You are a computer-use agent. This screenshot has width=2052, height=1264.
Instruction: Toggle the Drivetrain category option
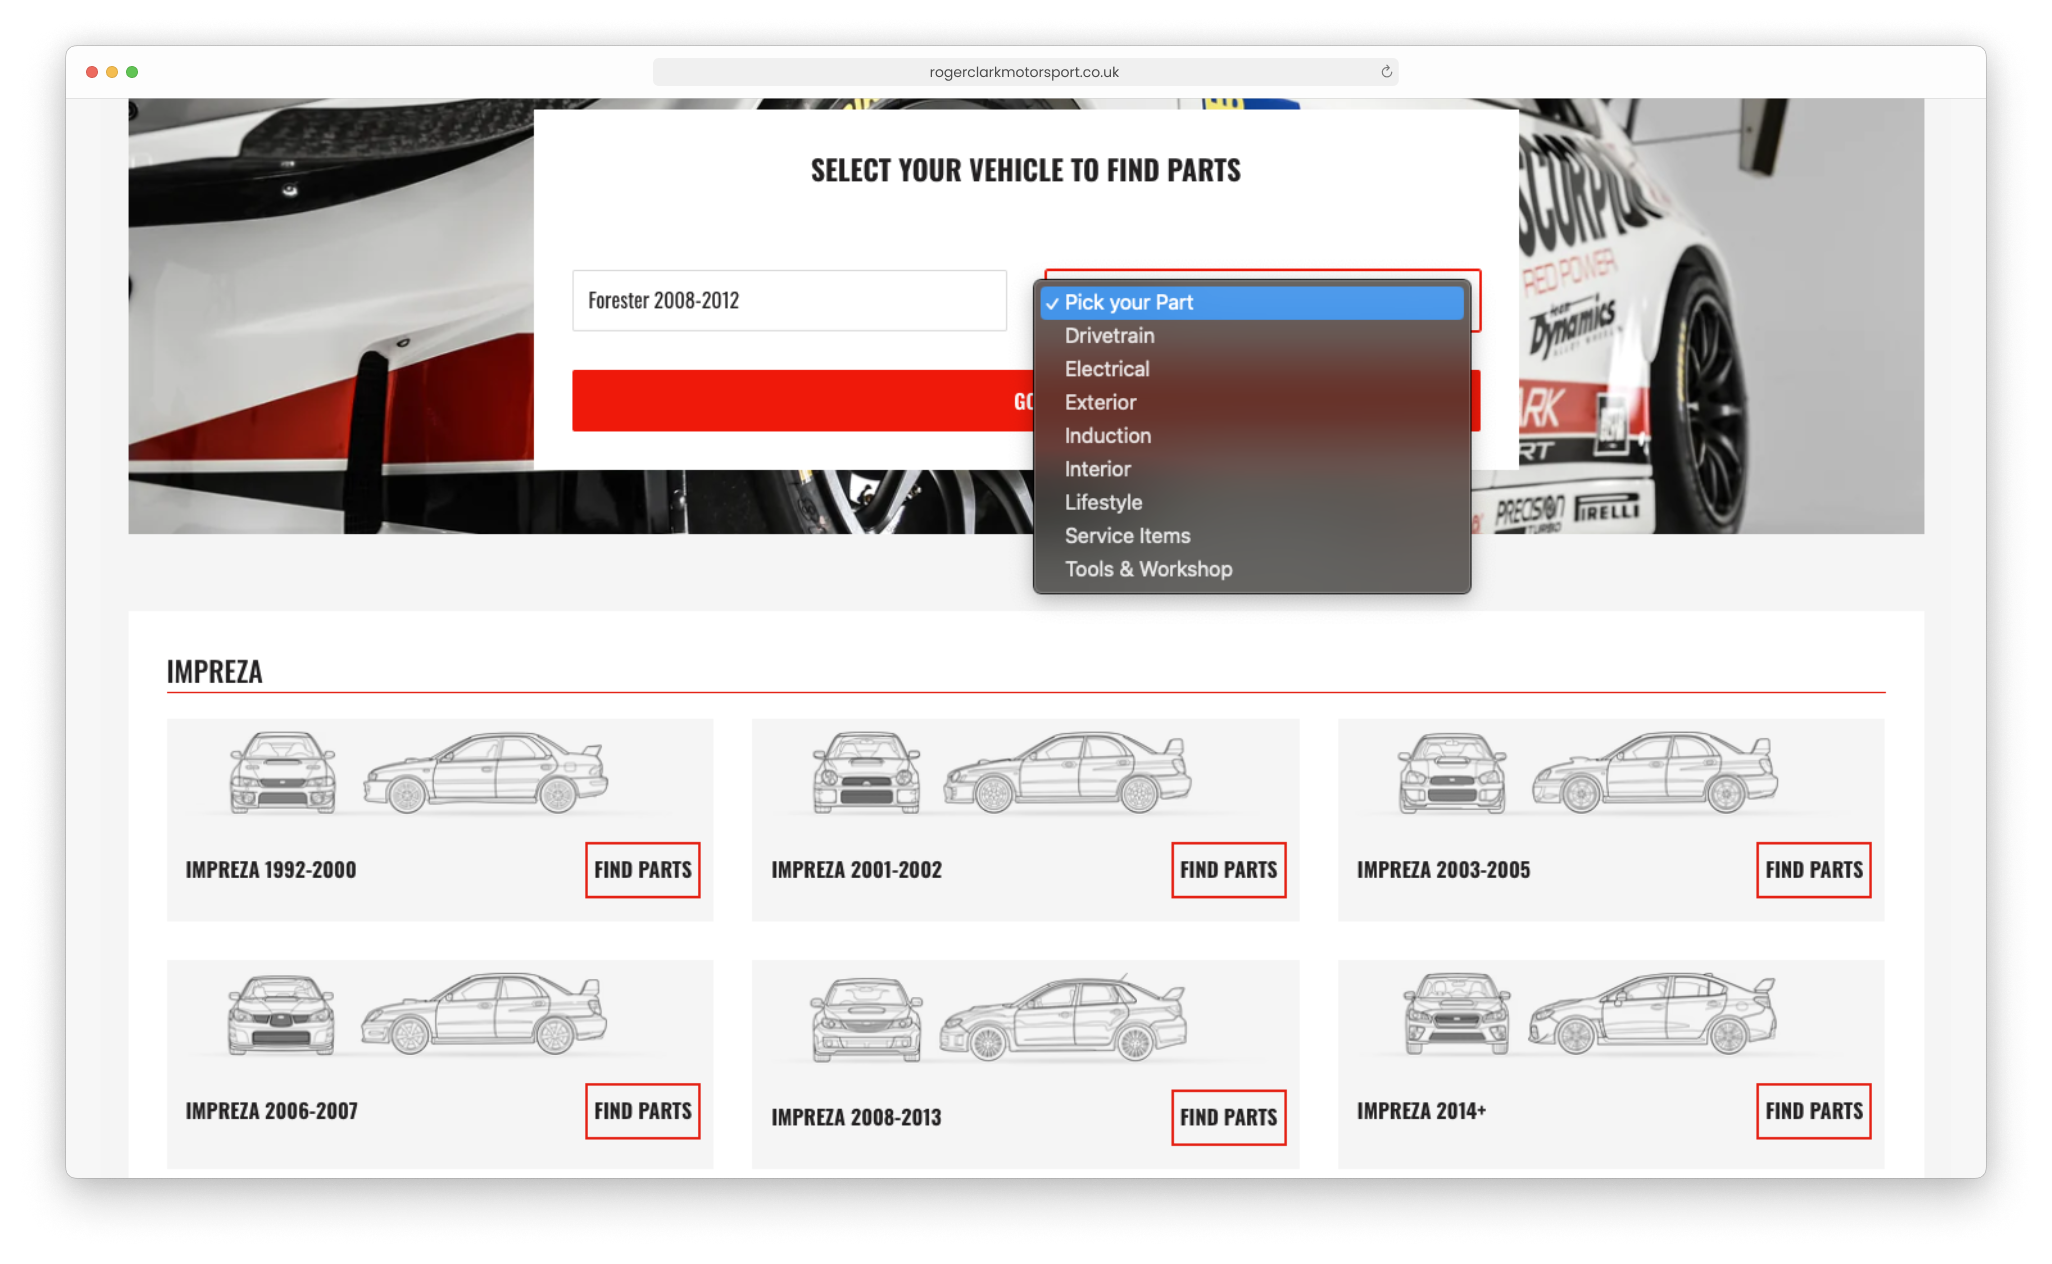point(1110,336)
